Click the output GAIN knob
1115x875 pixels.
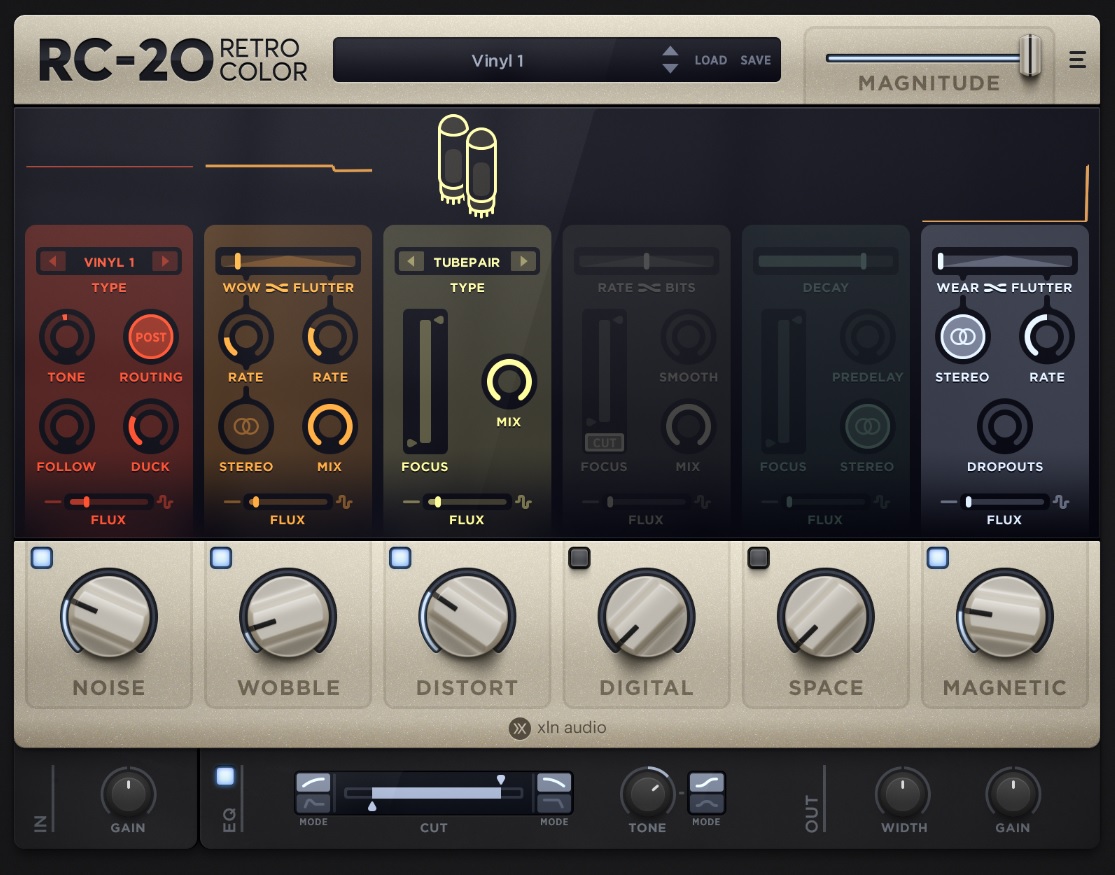click(1013, 792)
